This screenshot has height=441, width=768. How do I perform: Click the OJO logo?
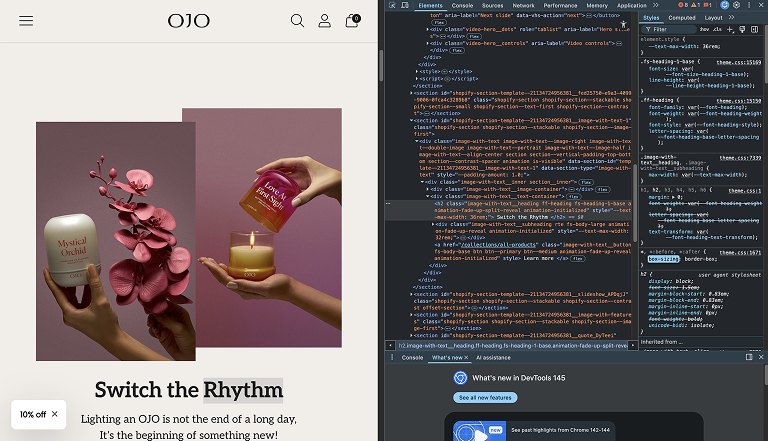[189, 21]
